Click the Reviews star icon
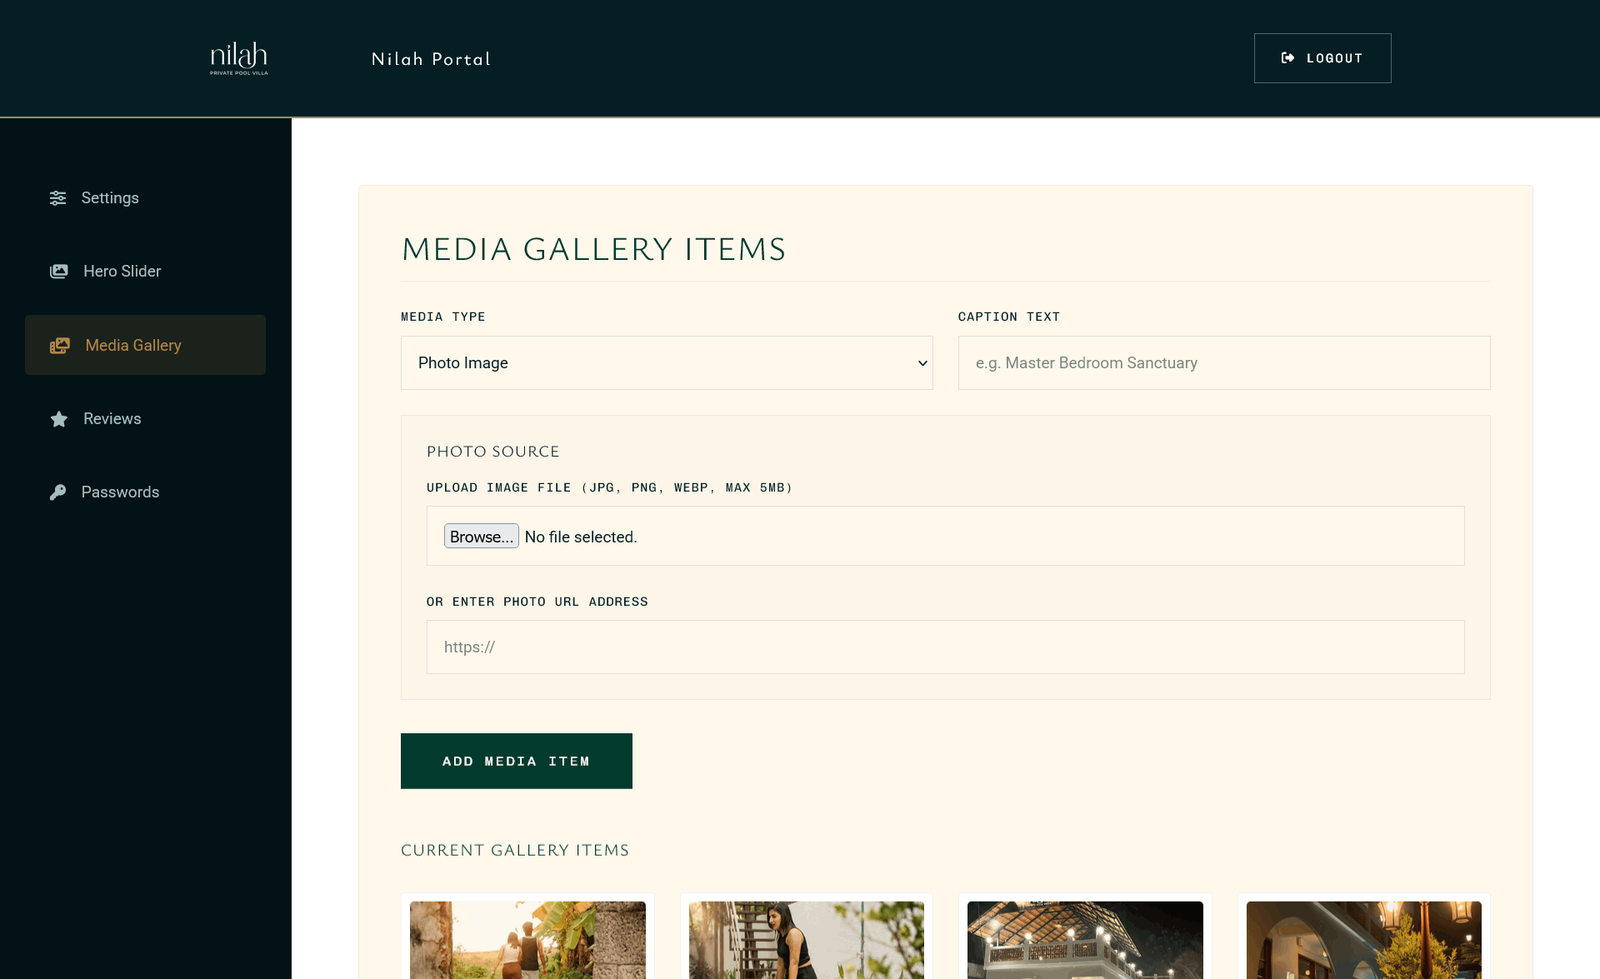1600x979 pixels. (59, 419)
